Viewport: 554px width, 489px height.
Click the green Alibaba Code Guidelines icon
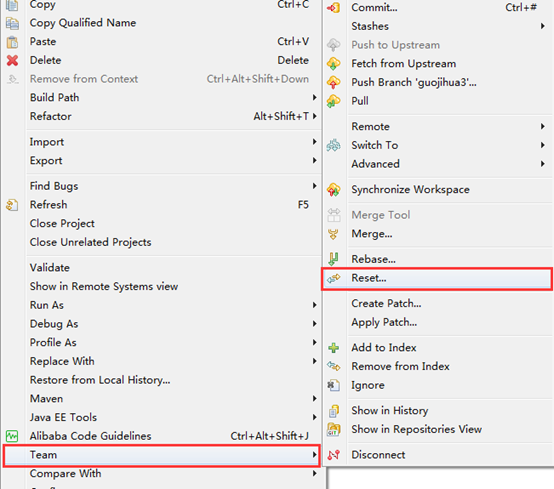pyautogui.click(x=12, y=436)
